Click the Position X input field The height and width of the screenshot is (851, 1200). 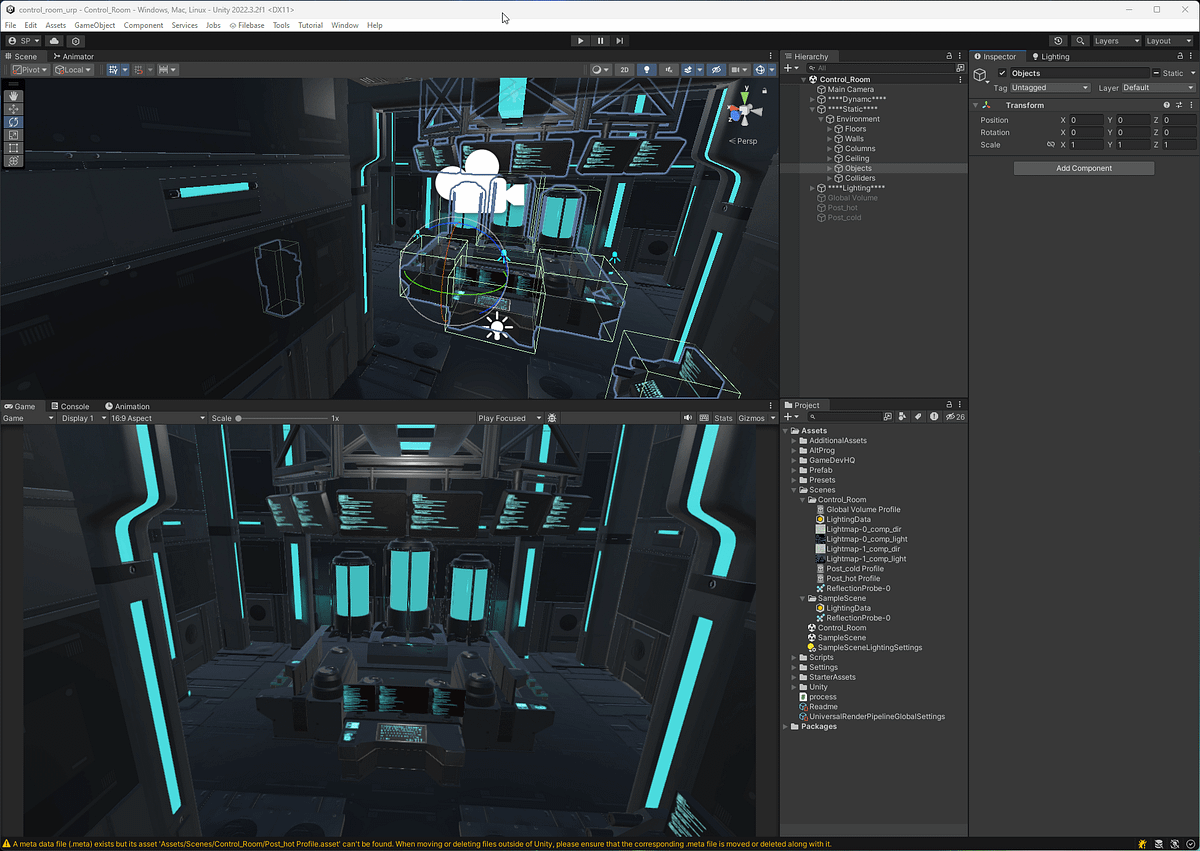click(x=1085, y=120)
